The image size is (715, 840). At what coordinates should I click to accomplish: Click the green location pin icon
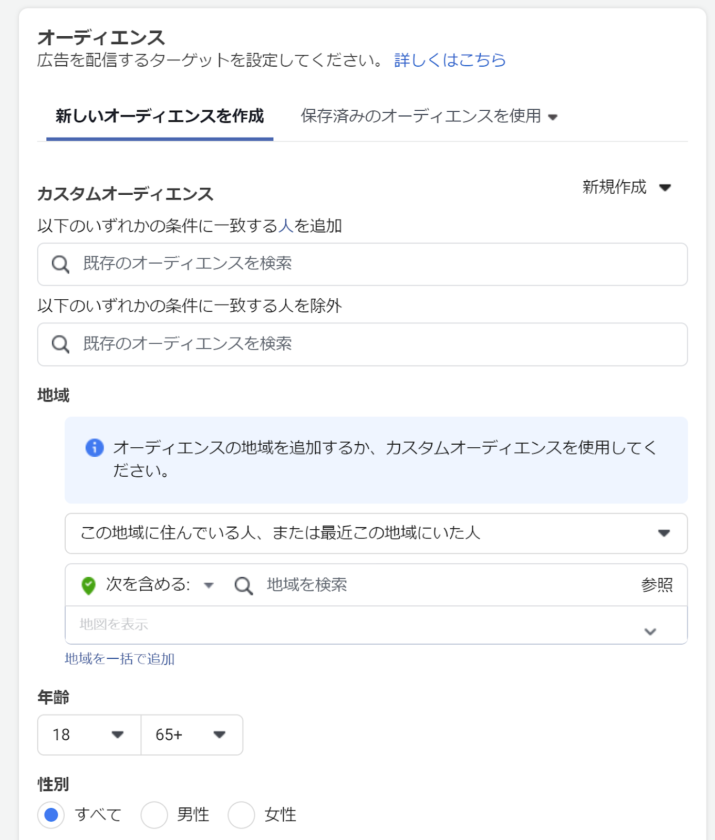point(88,585)
